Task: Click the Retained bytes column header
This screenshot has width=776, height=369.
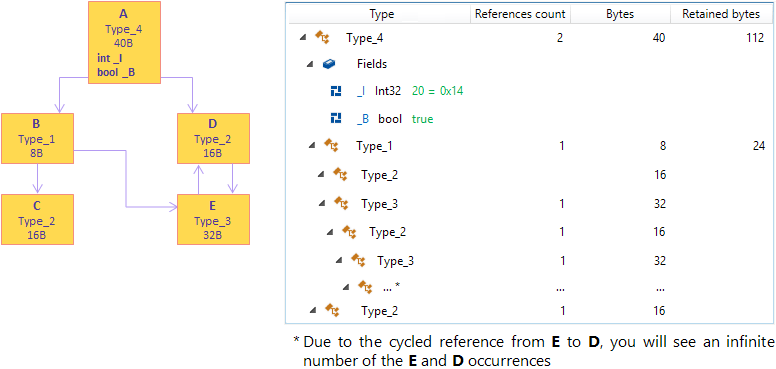Action: point(721,14)
